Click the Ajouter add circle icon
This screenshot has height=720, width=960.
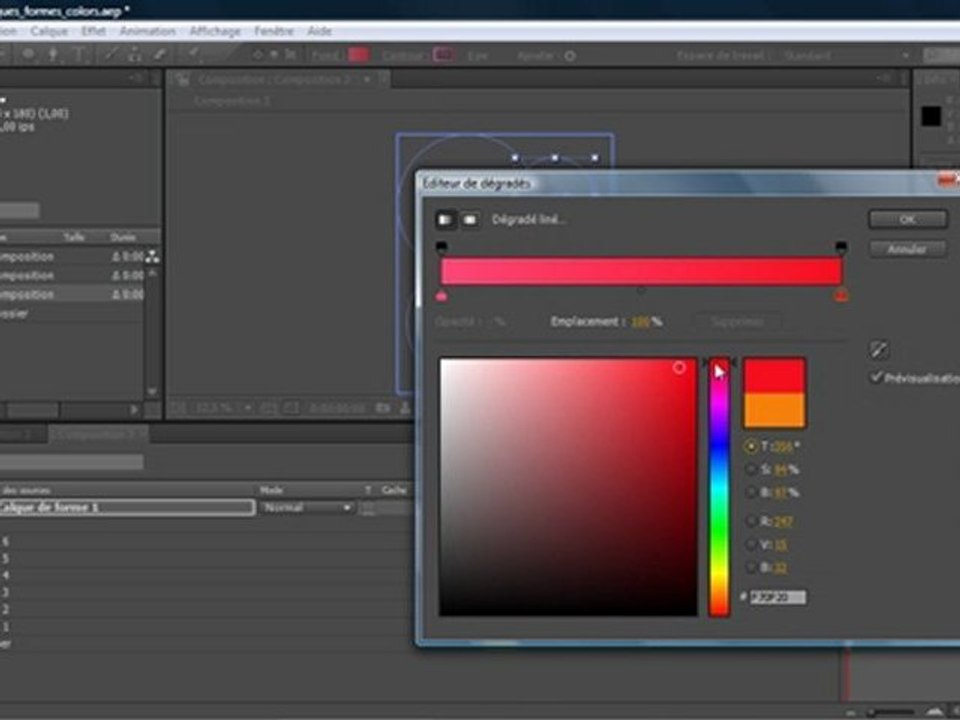[570, 56]
